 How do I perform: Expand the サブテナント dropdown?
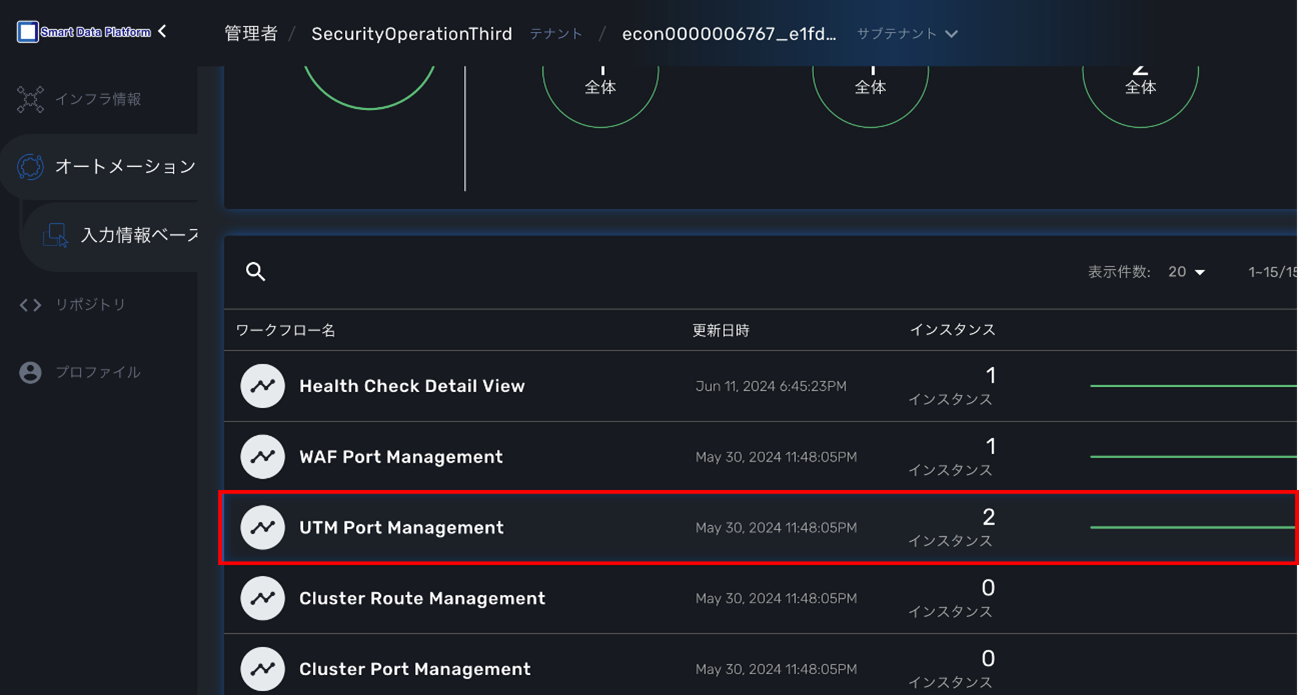pyautogui.click(x=907, y=34)
